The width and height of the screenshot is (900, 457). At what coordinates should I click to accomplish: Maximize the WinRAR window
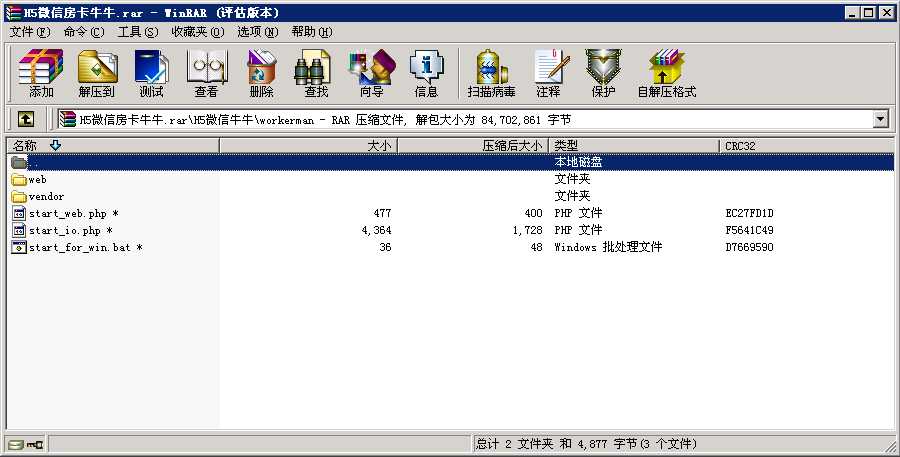[869, 13]
